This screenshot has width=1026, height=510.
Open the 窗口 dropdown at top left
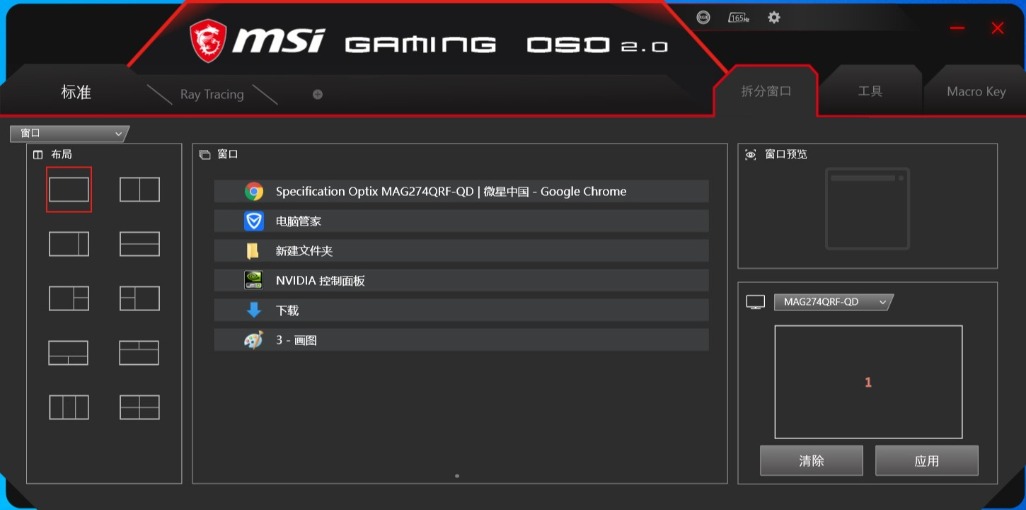pyautogui.click(x=69, y=133)
